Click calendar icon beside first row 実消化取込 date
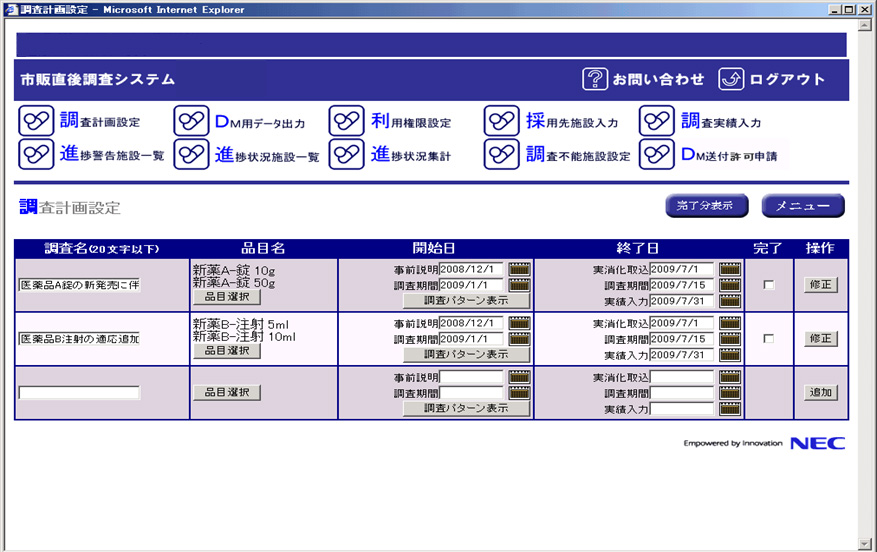Viewport: 877px width, 552px height. click(x=729, y=269)
